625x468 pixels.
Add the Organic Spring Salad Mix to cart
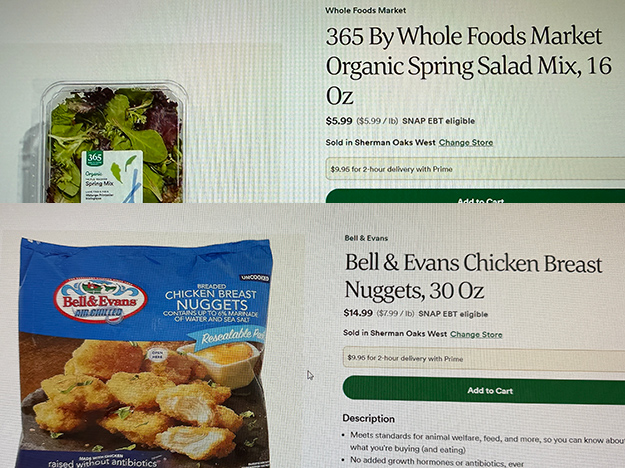pyautogui.click(x=475, y=197)
